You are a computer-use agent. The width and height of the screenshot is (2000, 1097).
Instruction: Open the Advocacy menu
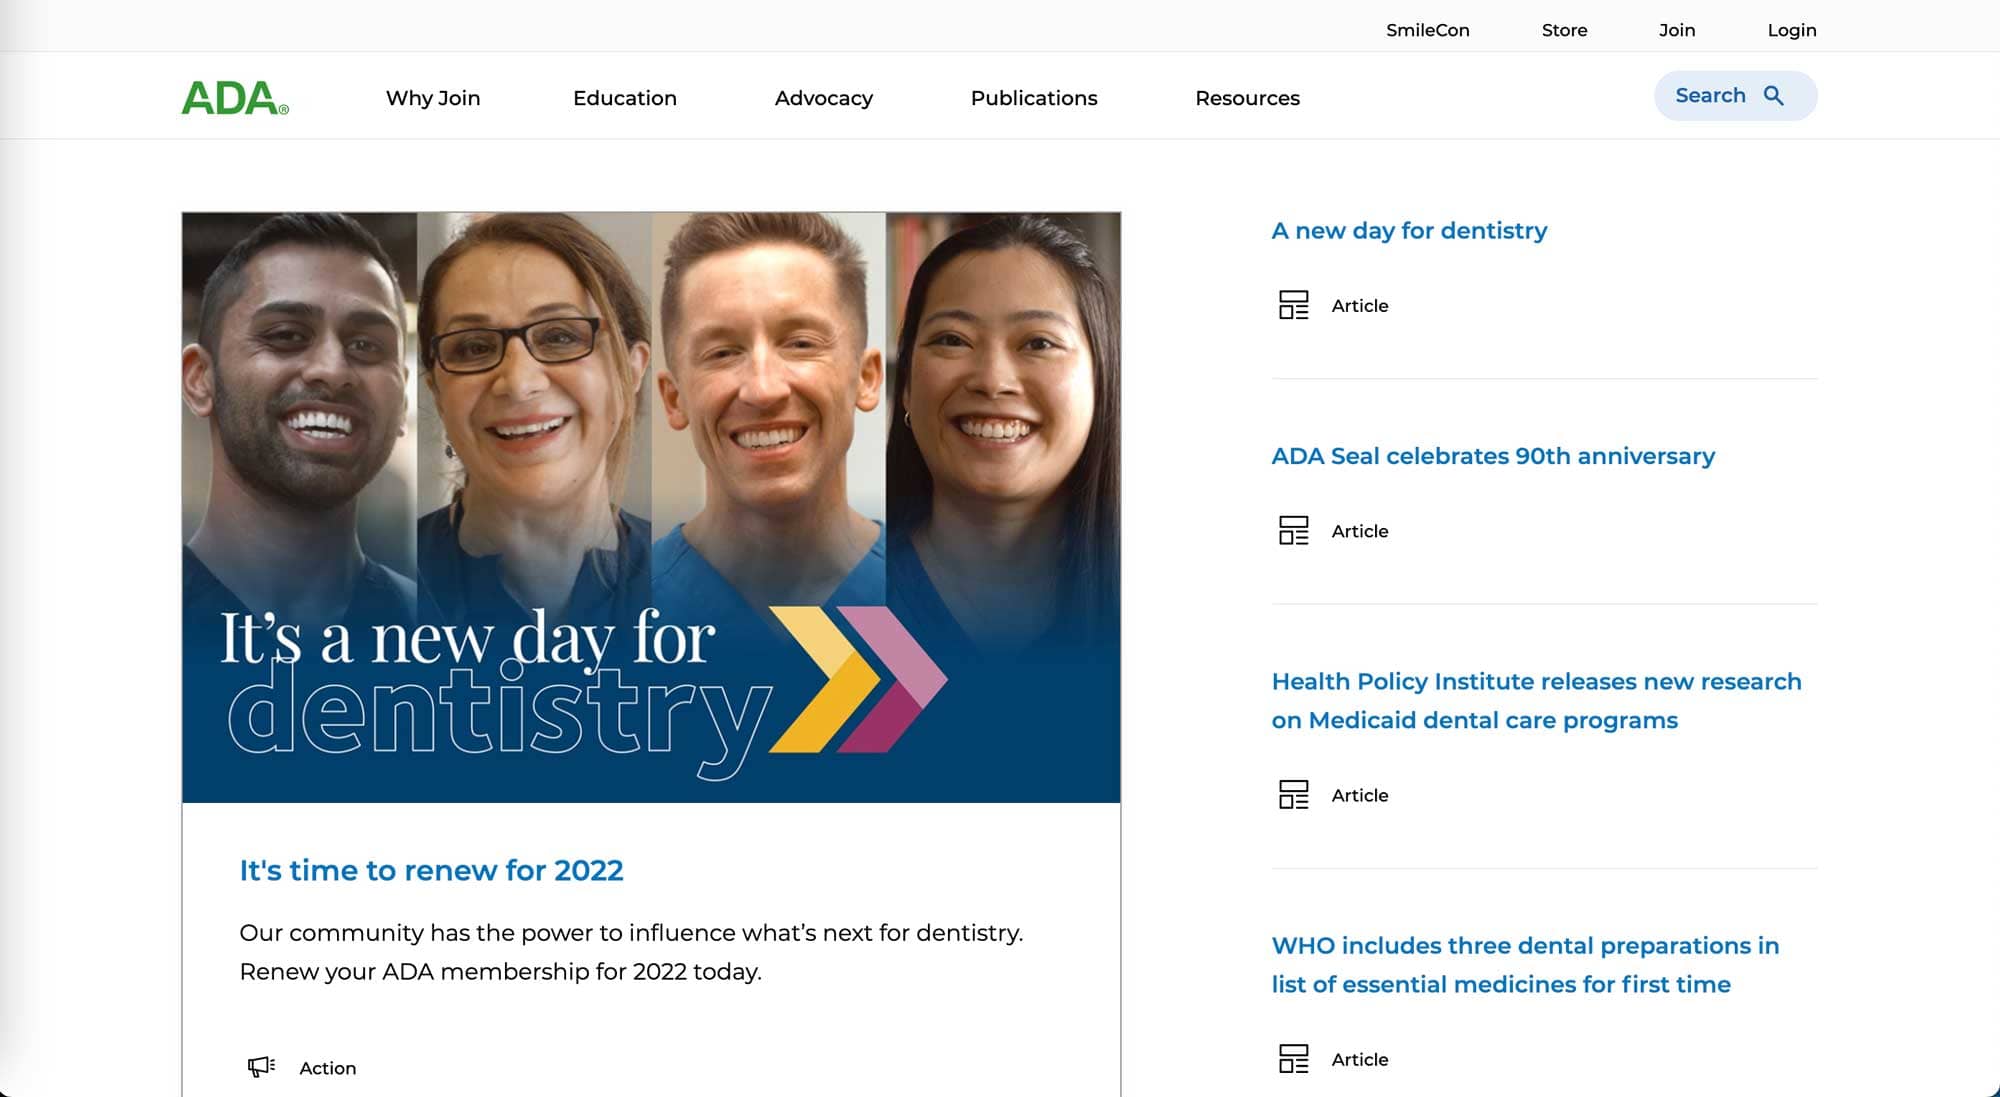tap(823, 98)
